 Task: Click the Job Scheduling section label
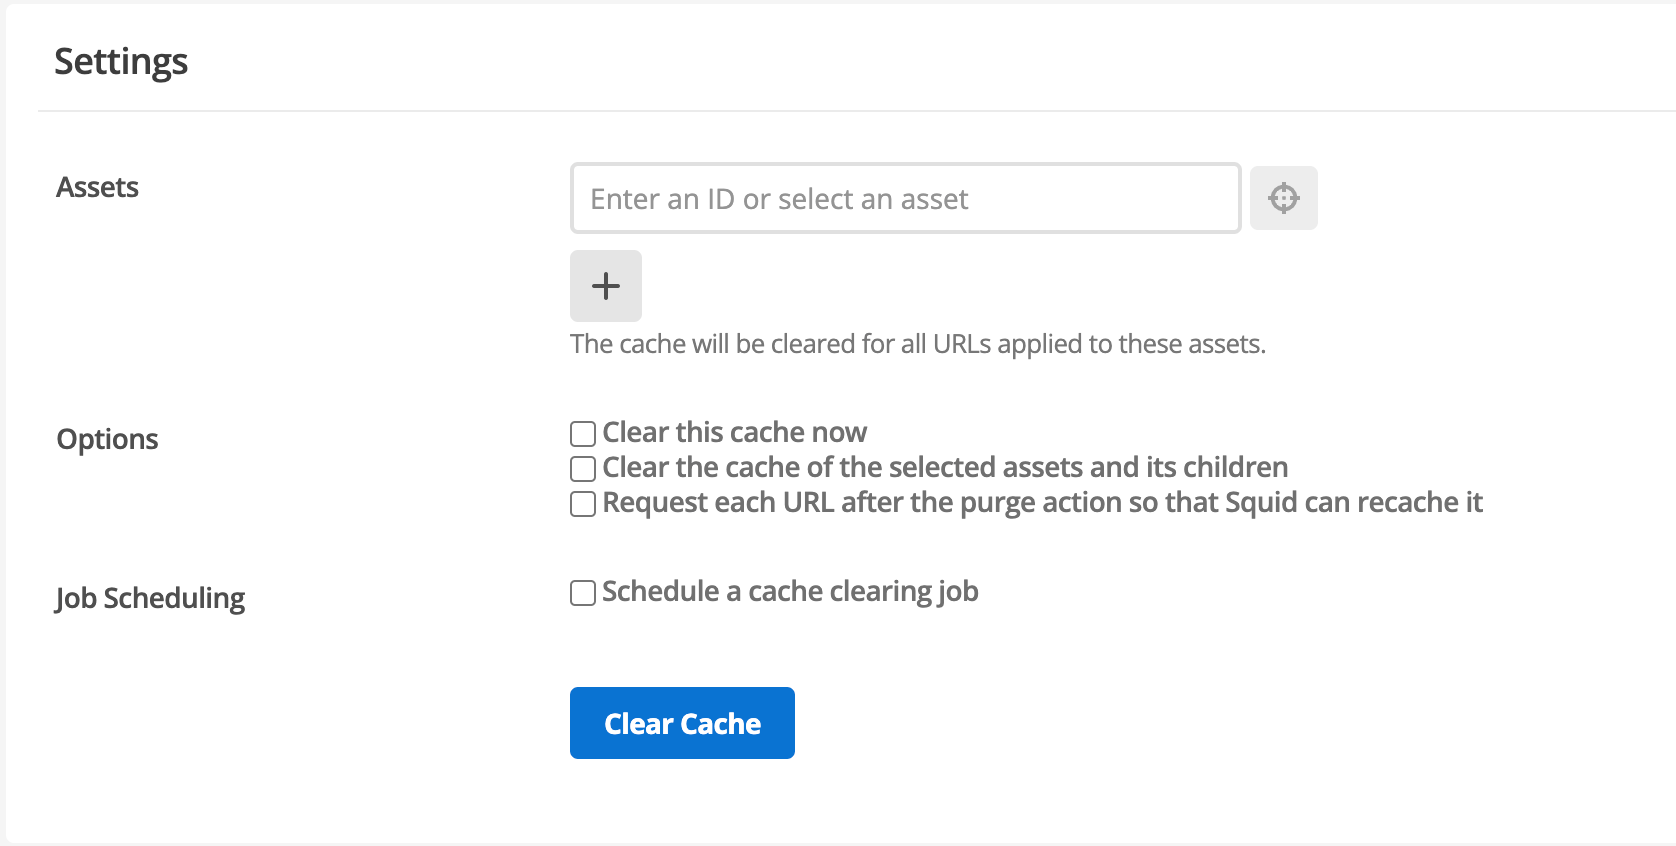150,598
